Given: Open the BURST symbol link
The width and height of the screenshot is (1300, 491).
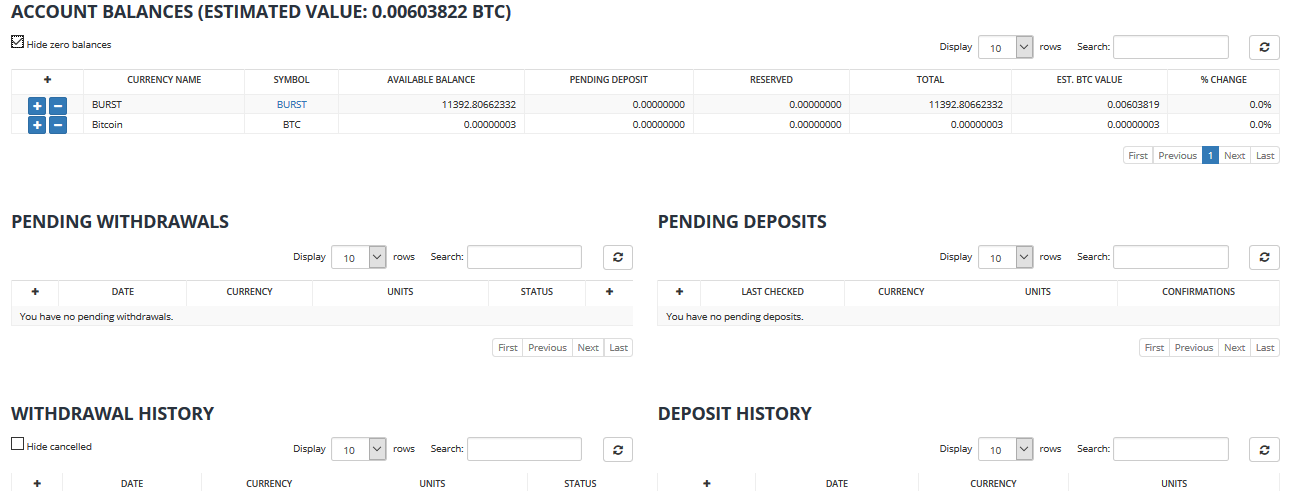Looking at the screenshot, I should click(x=292, y=105).
